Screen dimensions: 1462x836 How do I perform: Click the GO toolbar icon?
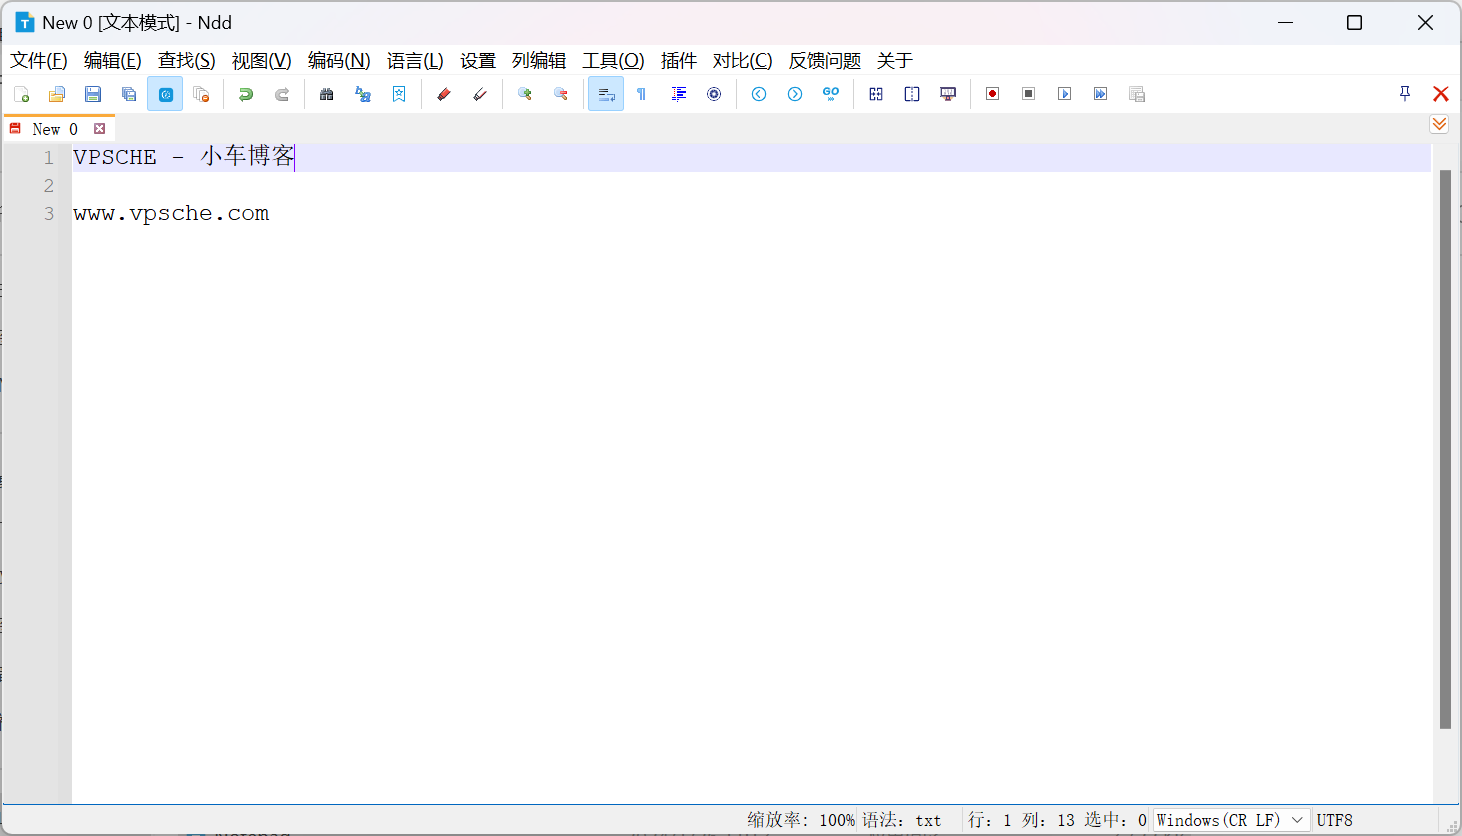click(x=831, y=94)
